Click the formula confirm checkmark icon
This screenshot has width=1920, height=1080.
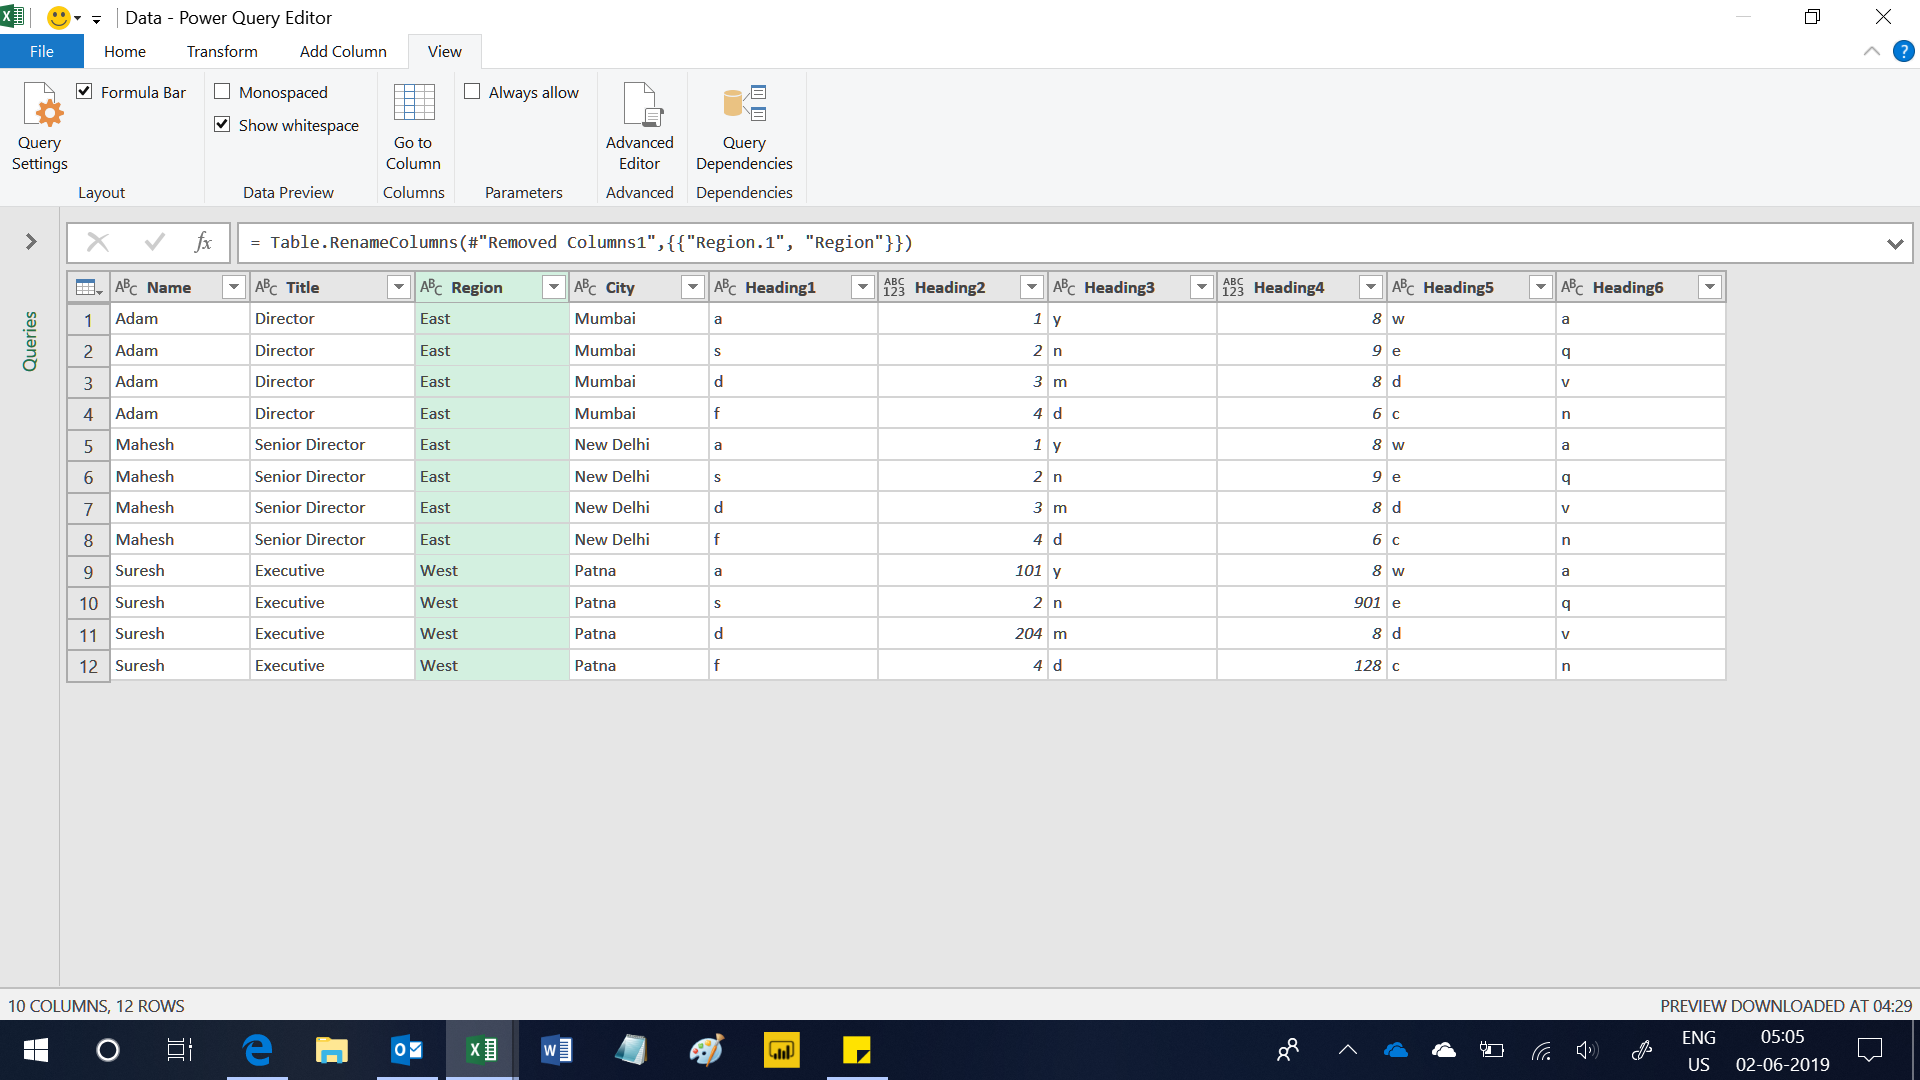tap(154, 242)
